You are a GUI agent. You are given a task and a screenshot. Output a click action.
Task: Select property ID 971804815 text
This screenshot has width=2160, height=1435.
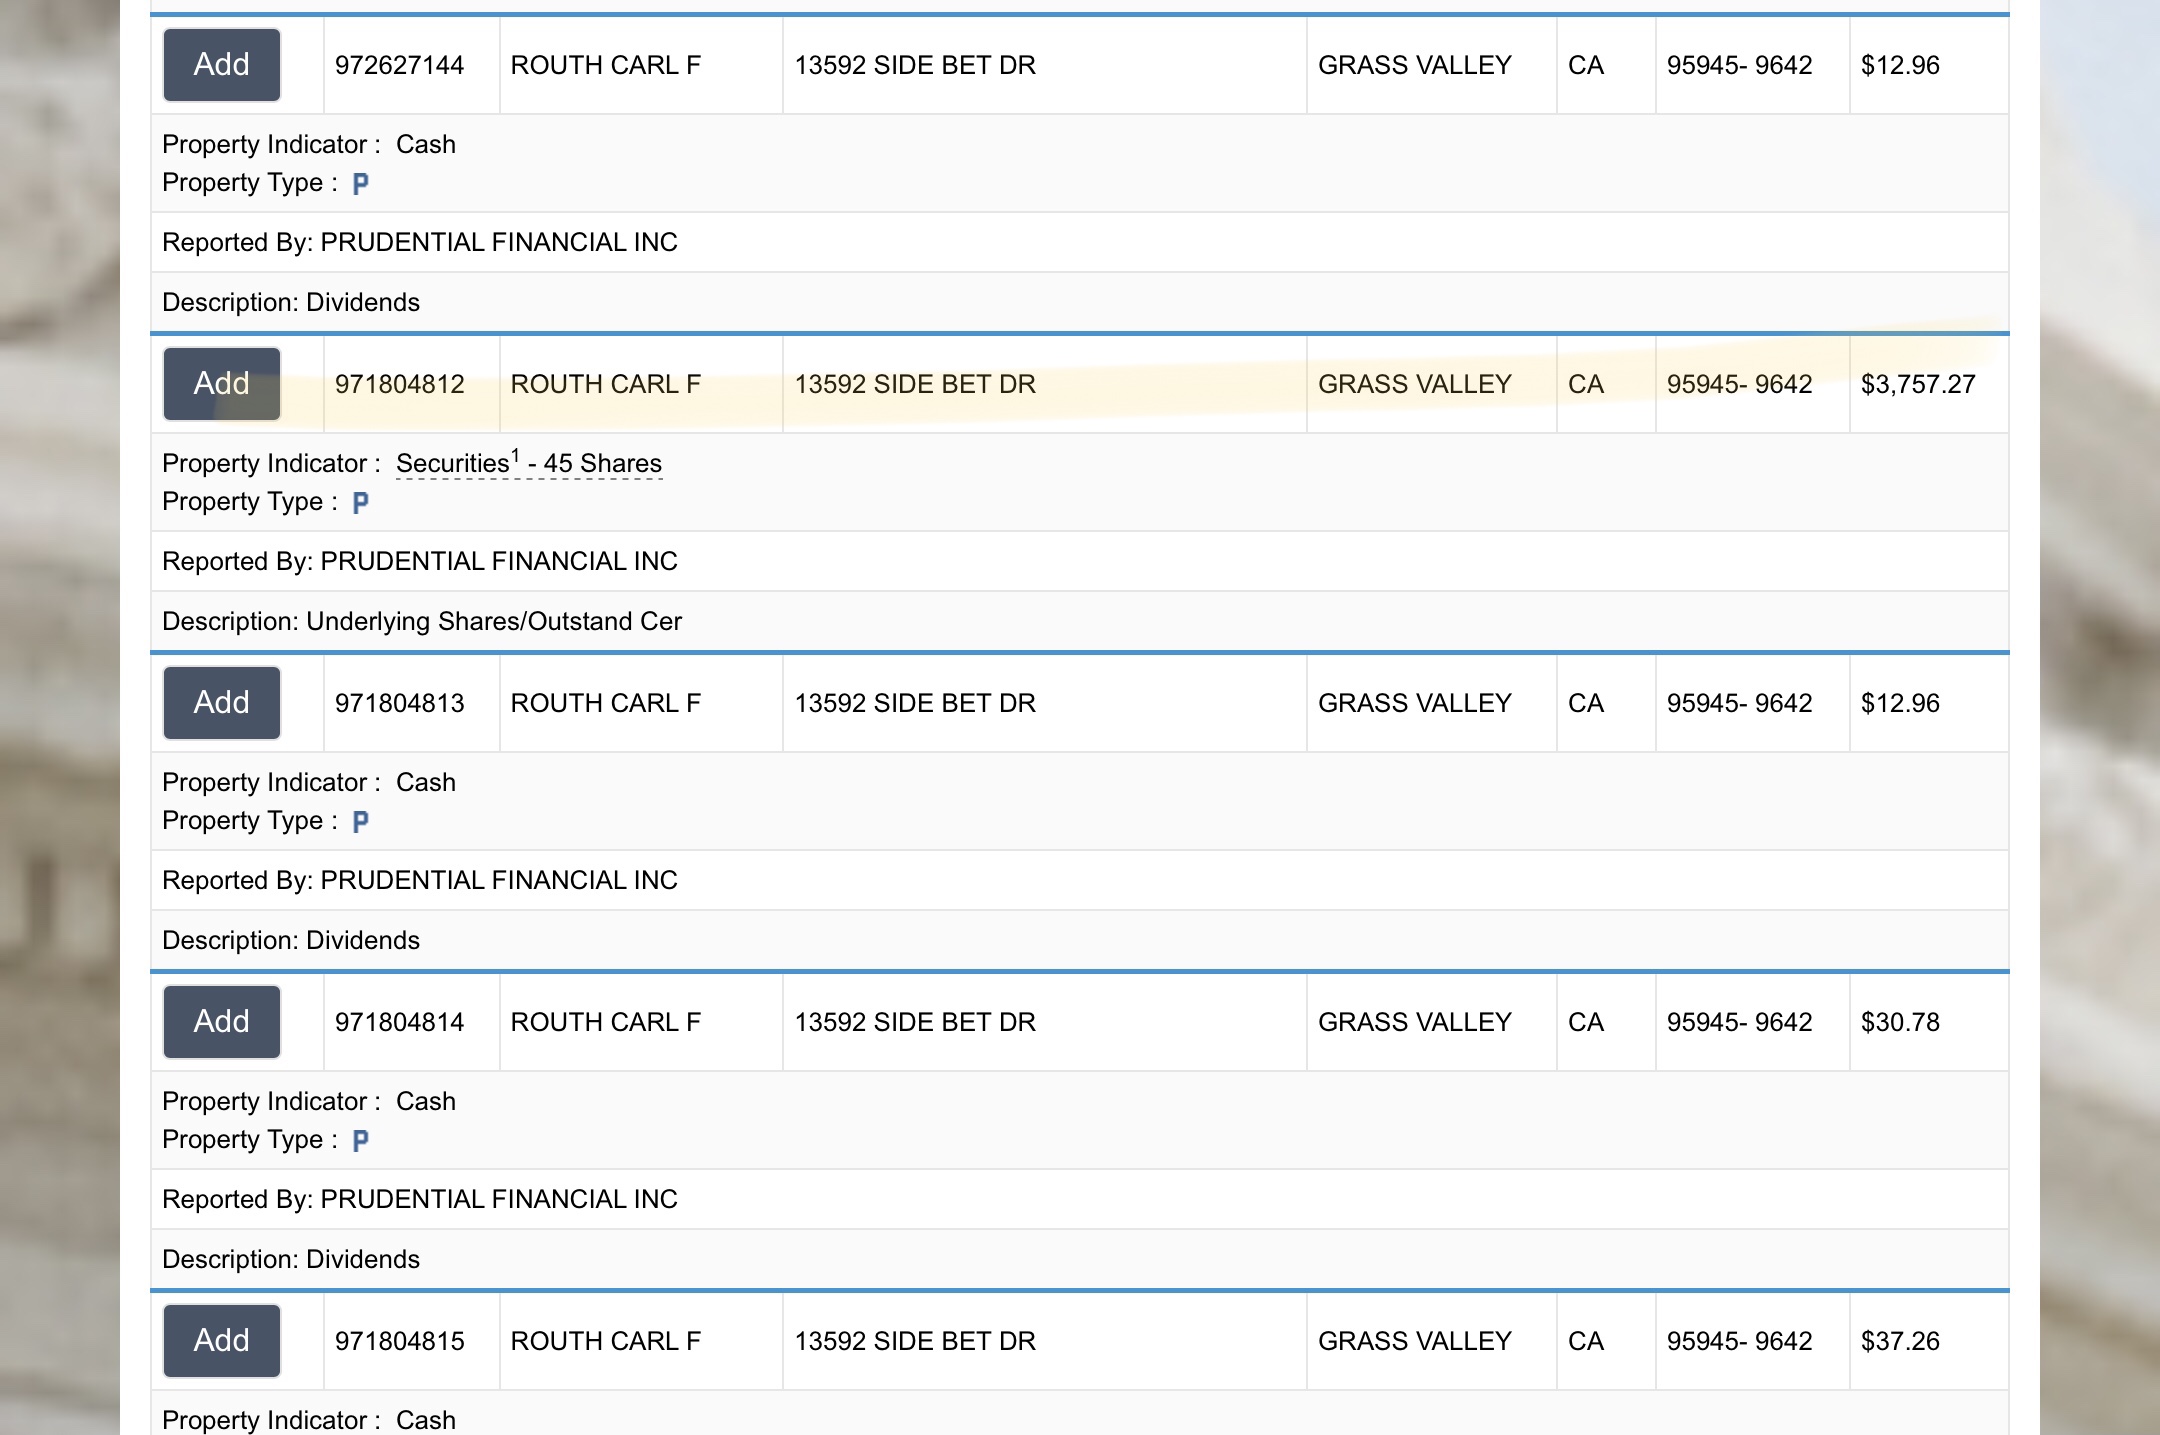click(x=400, y=1341)
